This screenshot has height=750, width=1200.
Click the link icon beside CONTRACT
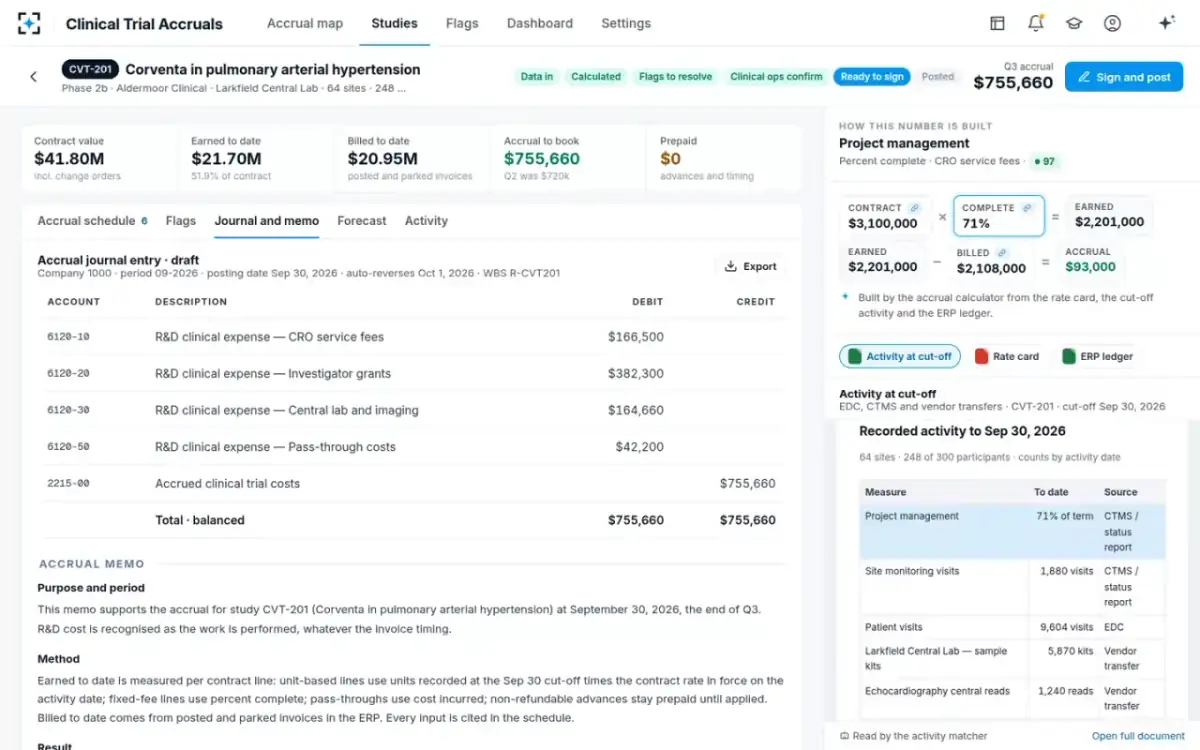pos(913,208)
